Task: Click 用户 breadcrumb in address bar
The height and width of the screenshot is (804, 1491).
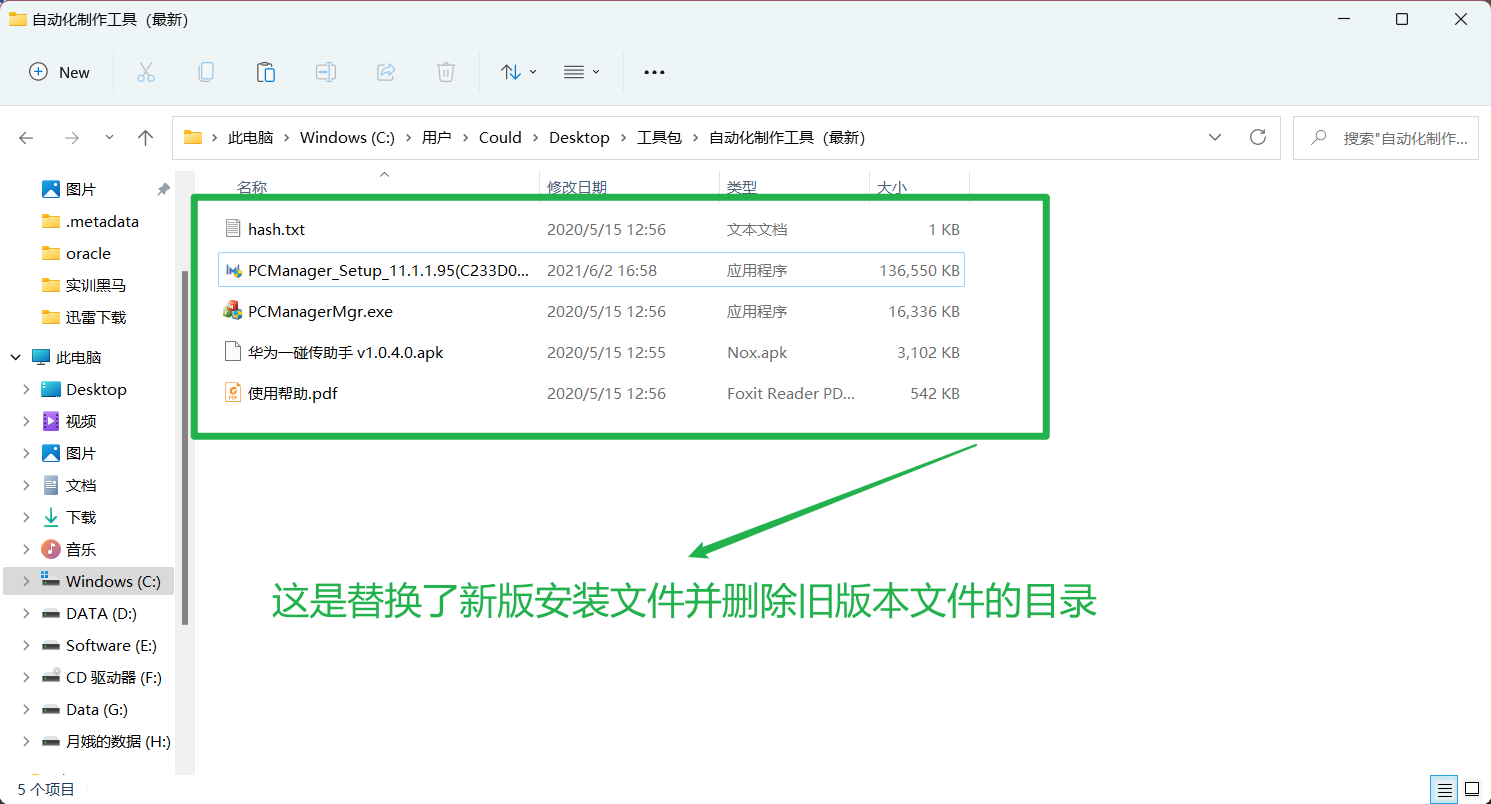Action: tap(436, 138)
